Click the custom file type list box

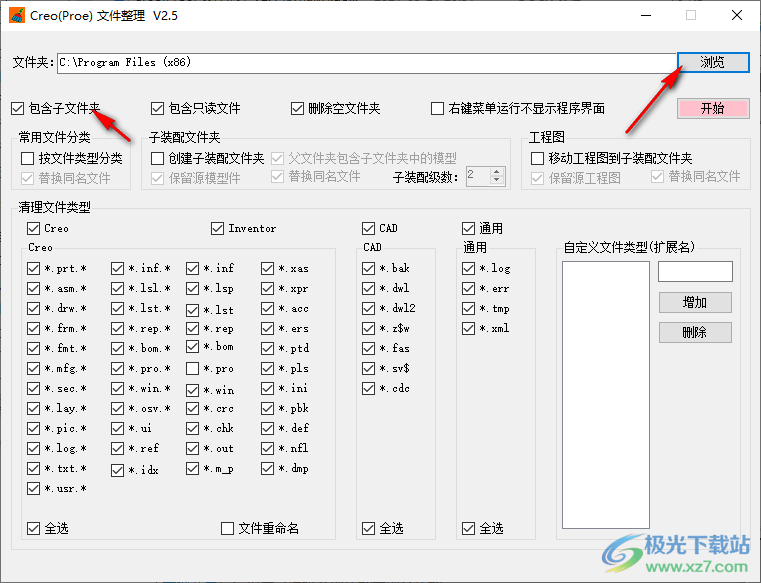pyautogui.click(x=606, y=395)
